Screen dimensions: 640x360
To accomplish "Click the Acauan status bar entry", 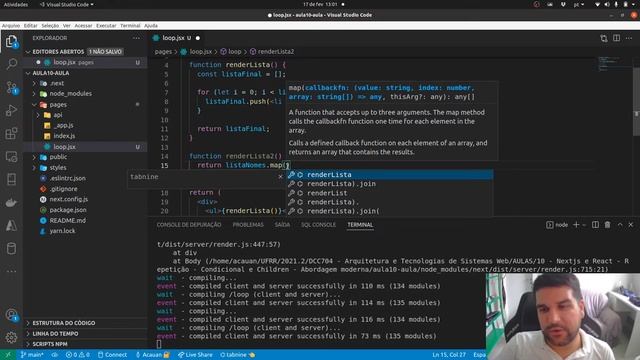I will pos(152,355).
